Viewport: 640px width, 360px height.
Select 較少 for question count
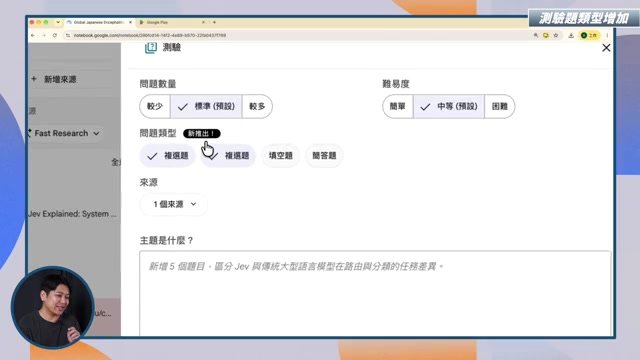pyautogui.click(x=155, y=107)
